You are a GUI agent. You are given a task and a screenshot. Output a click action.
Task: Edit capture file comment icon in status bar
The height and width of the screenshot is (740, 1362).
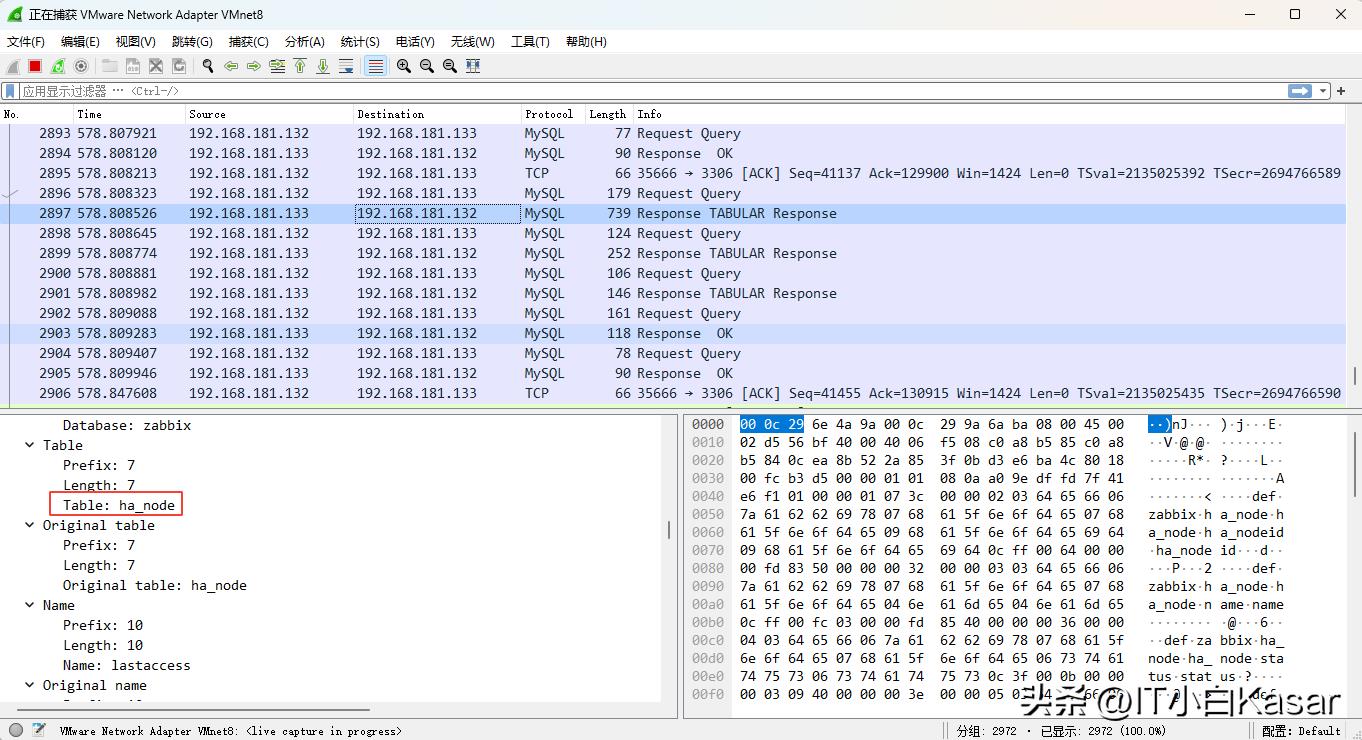(x=38, y=731)
